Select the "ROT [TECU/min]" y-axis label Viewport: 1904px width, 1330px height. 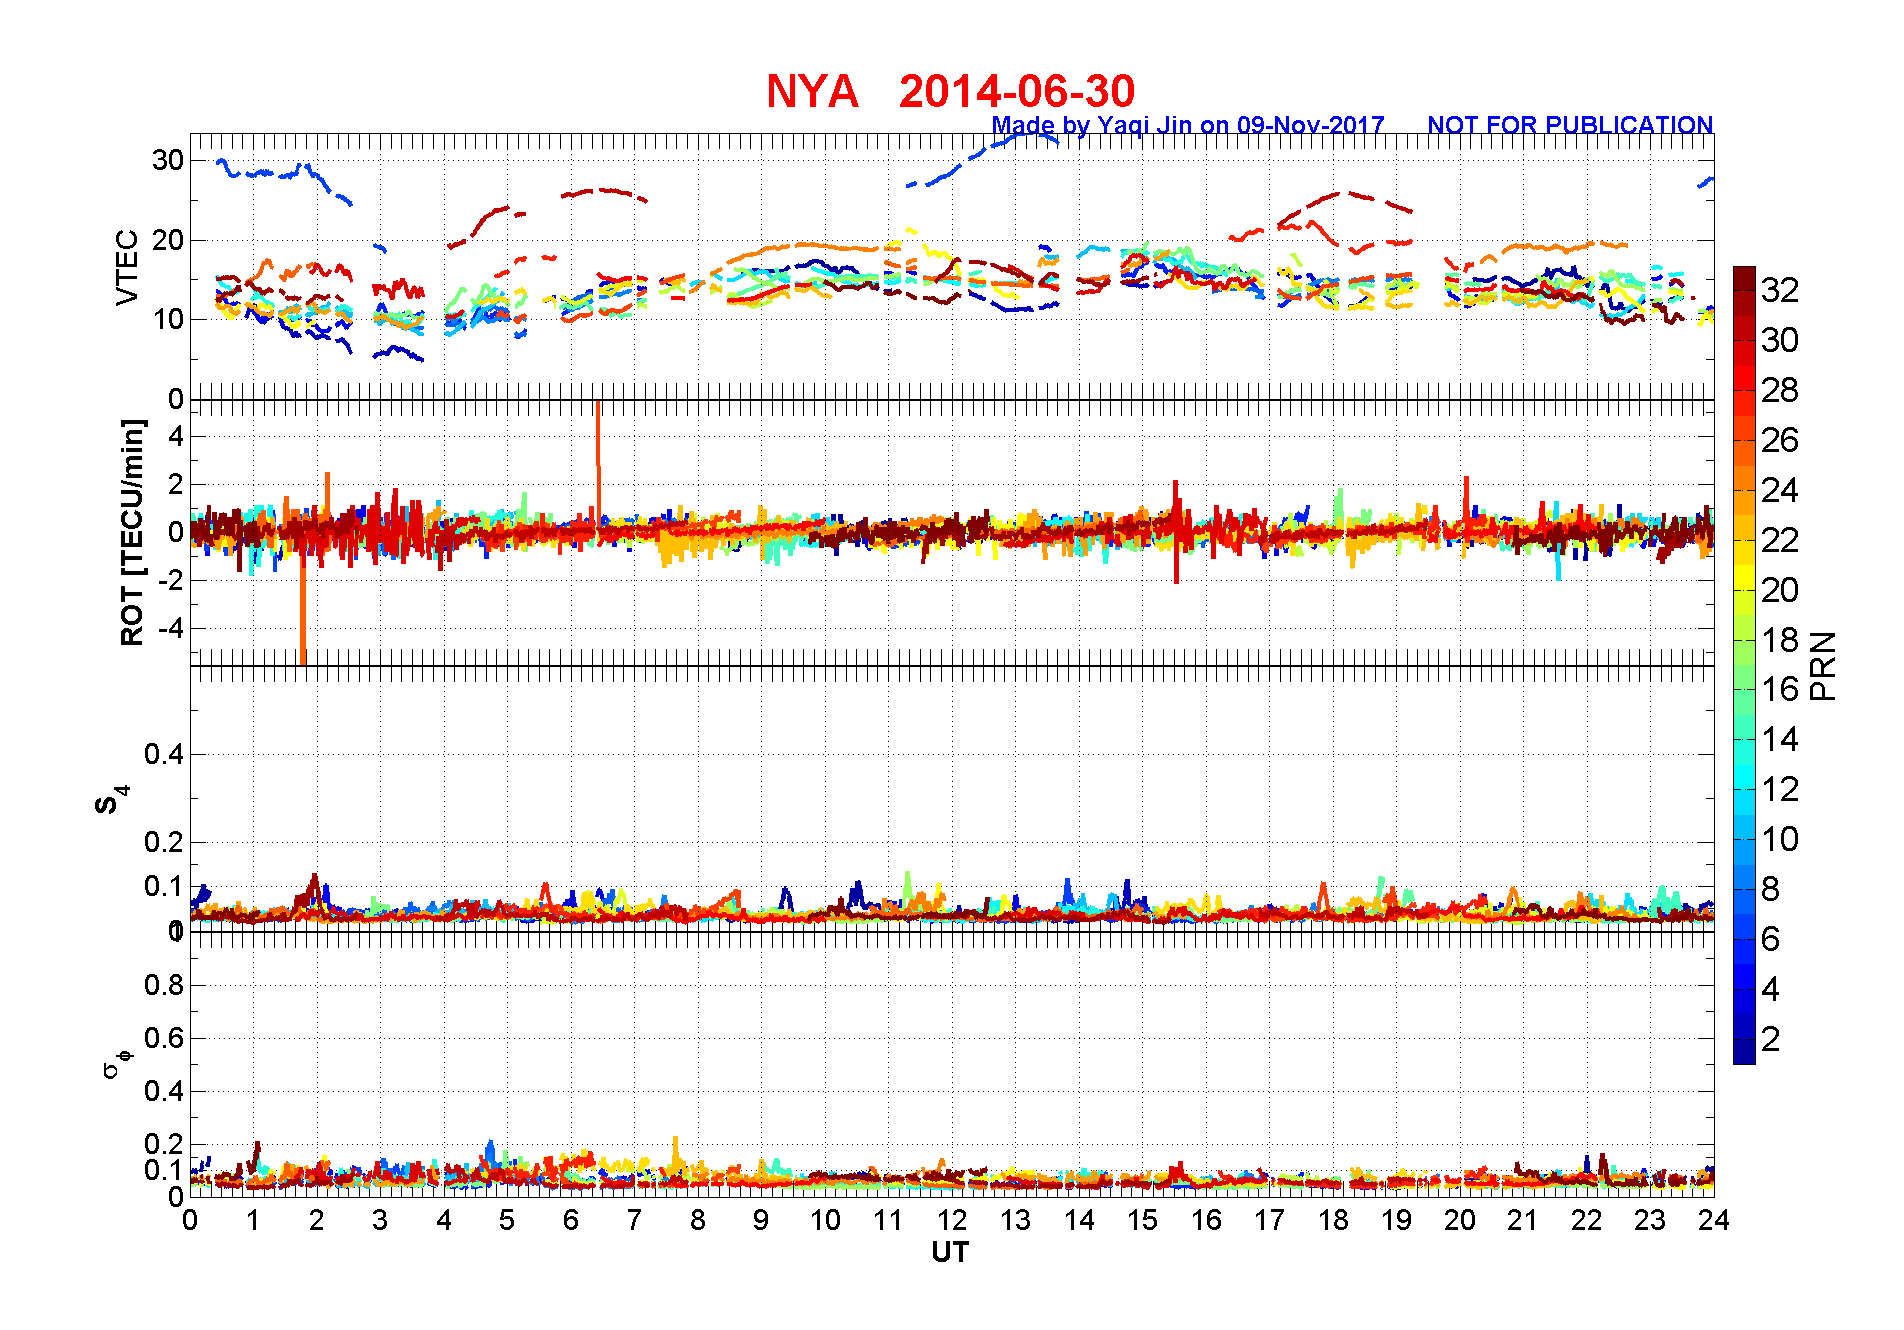[x=132, y=532]
